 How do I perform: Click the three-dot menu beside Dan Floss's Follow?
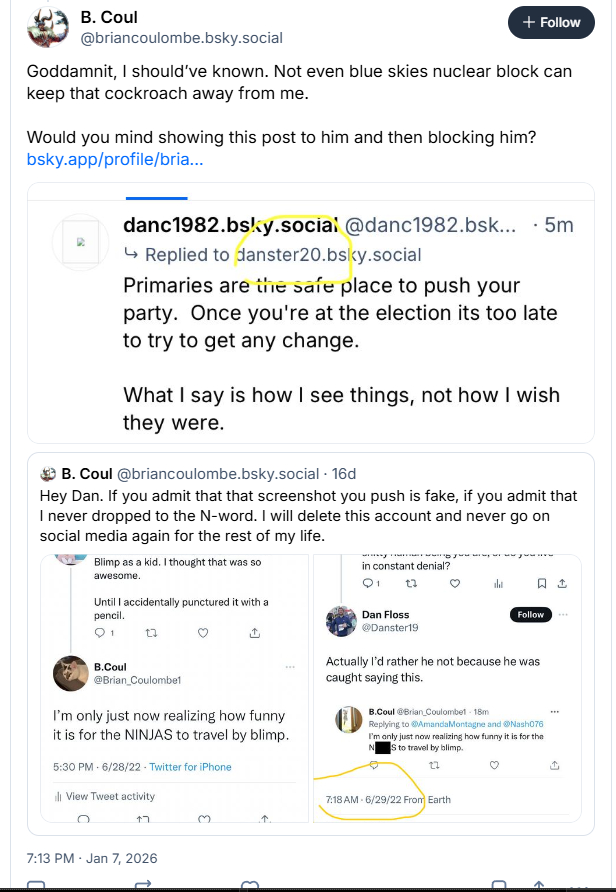tap(565, 614)
